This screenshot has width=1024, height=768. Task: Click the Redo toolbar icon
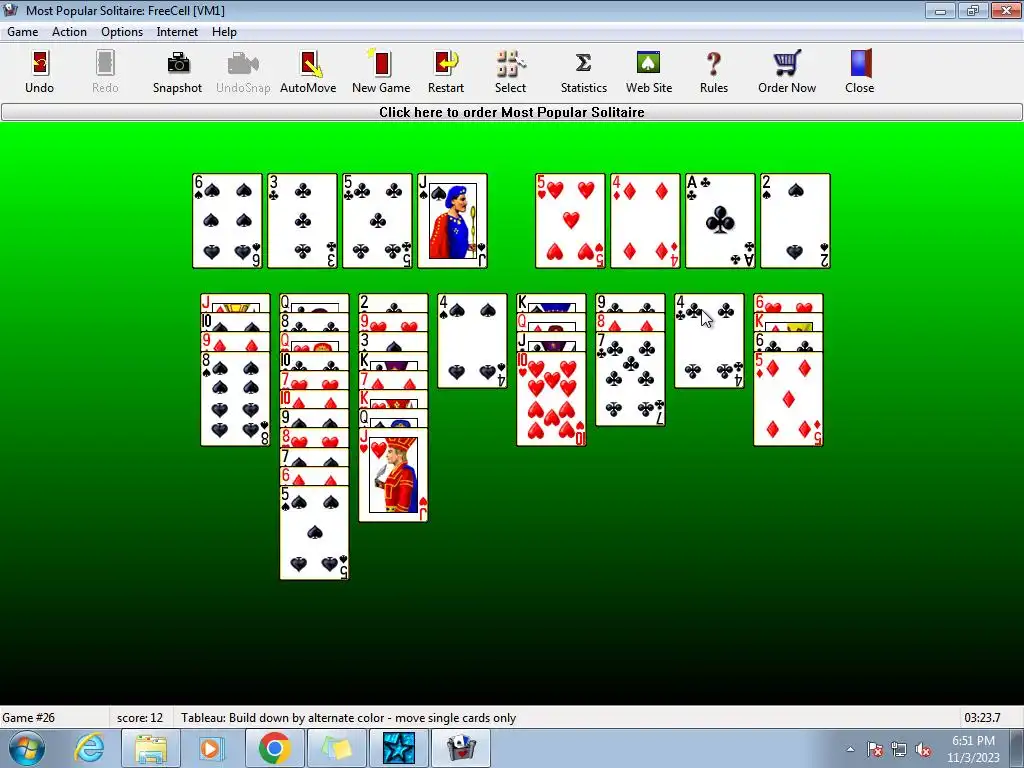coord(104,72)
